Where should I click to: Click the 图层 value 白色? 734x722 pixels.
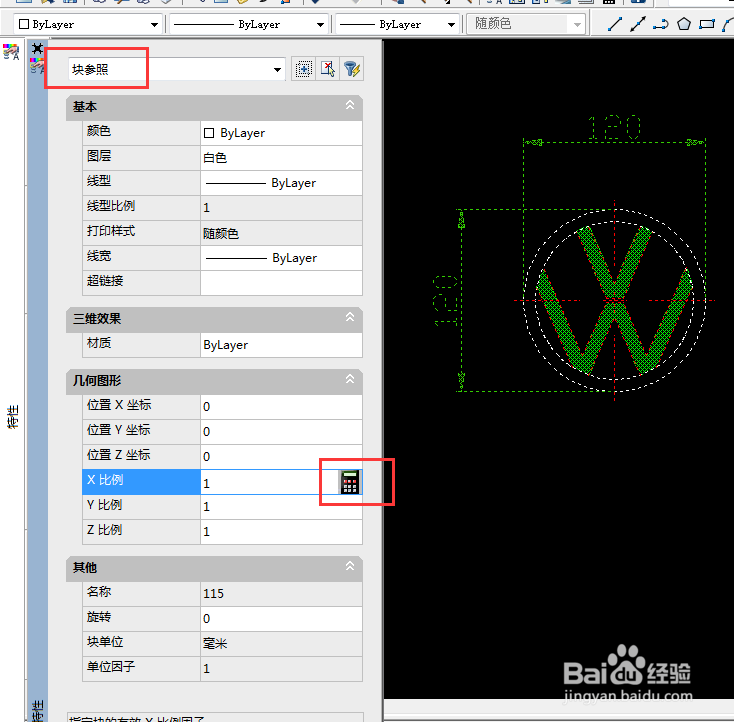pyautogui.click(x=281, y=158)
